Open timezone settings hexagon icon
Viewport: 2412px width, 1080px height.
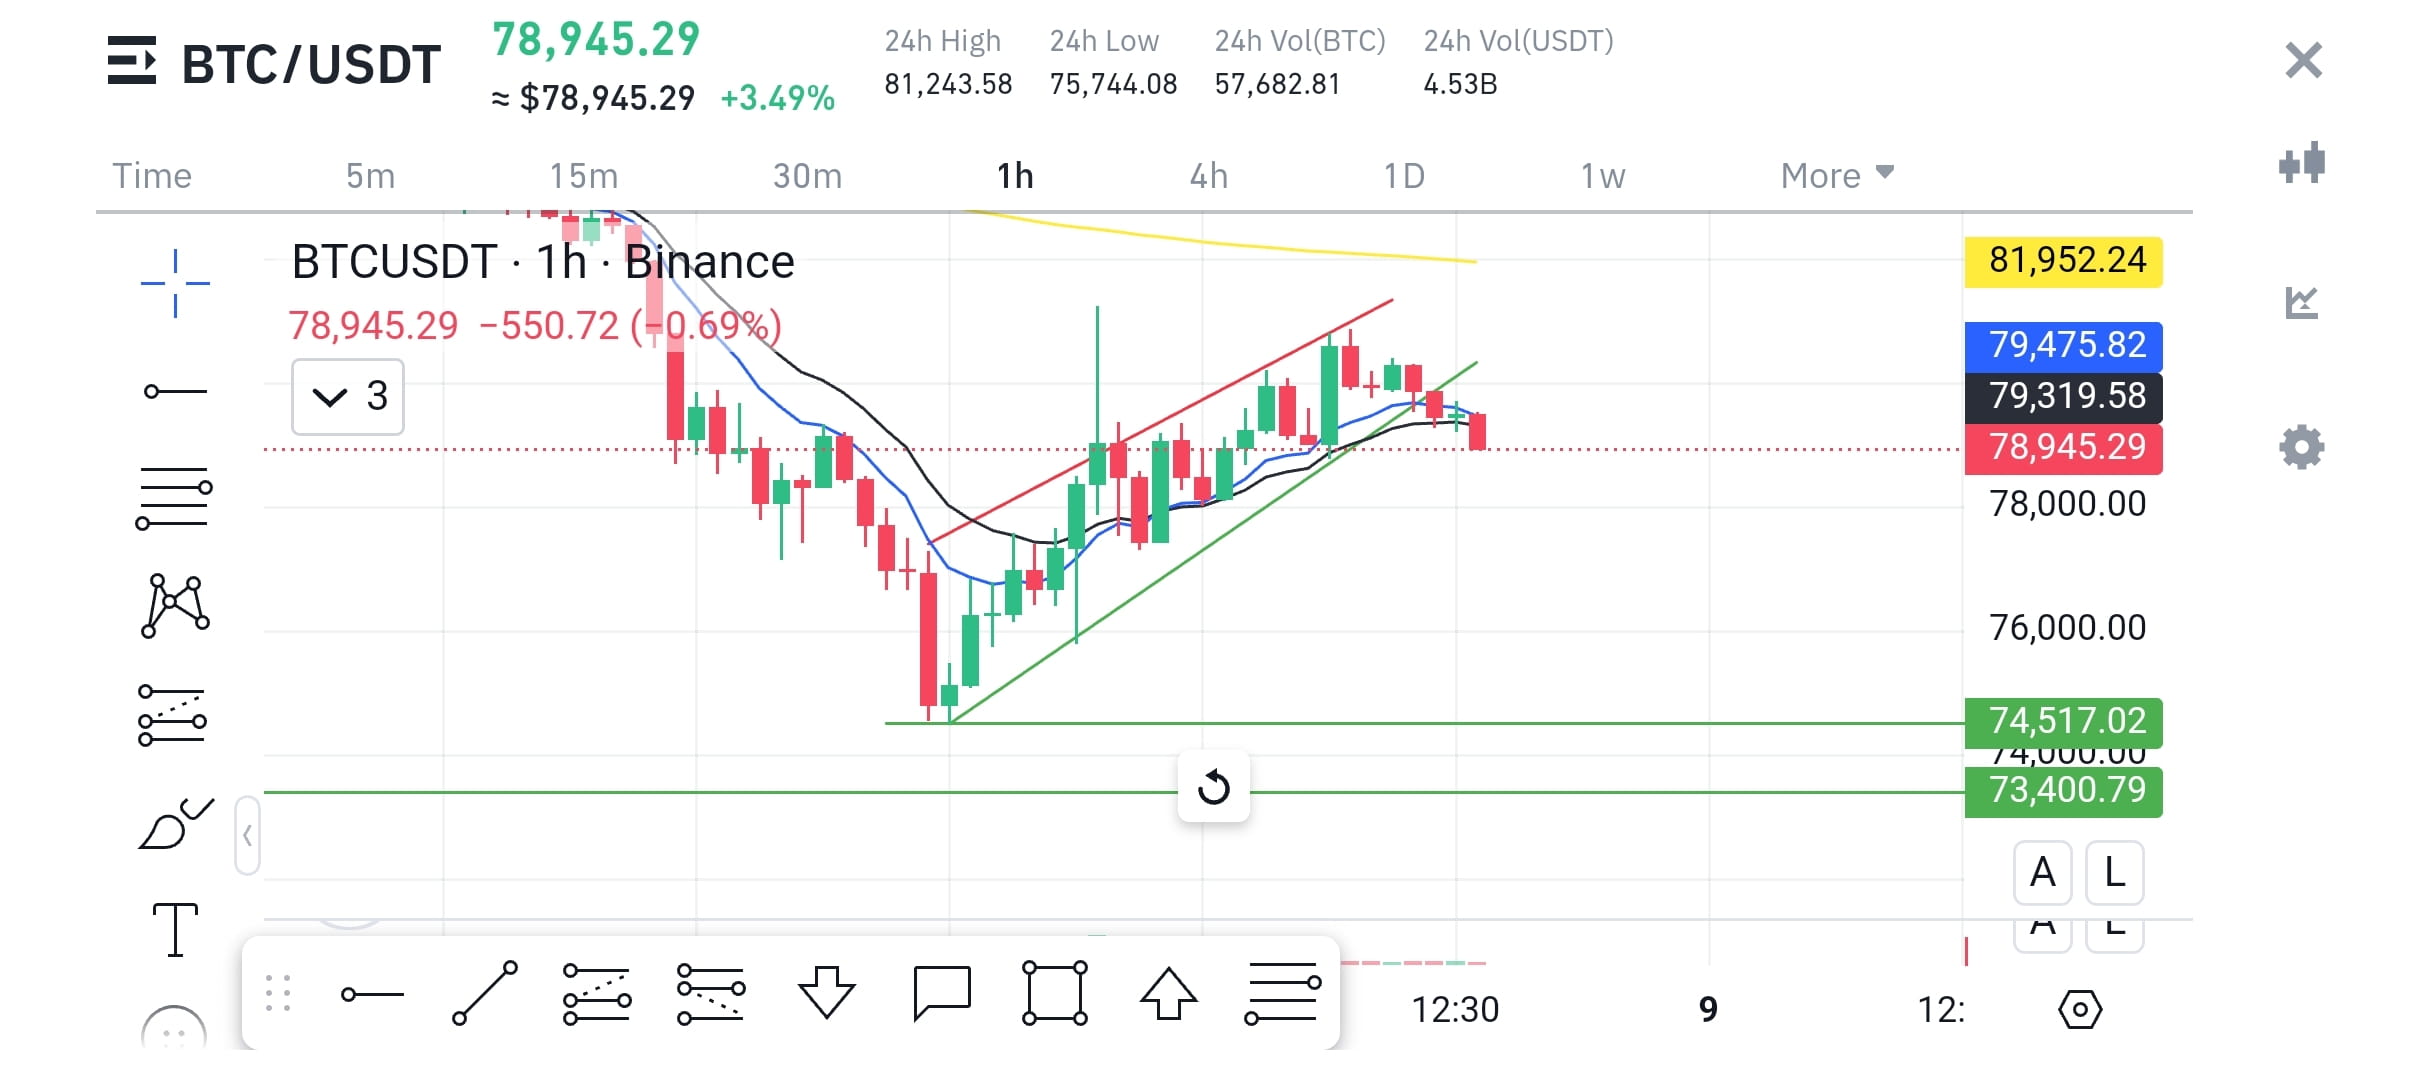pyautogui.click(x=2080, y=1010)
